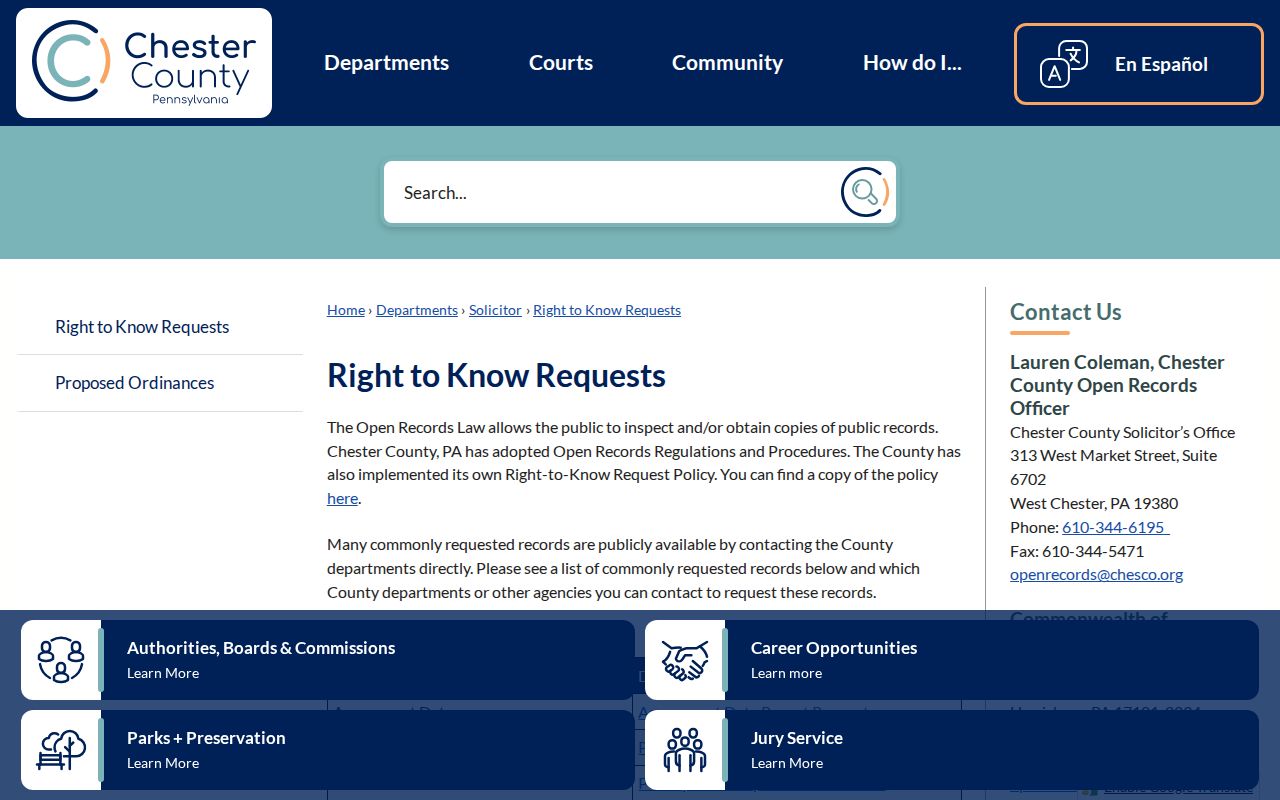Click the Fax: 610-344-5471 text

[x=1077, y=551]
